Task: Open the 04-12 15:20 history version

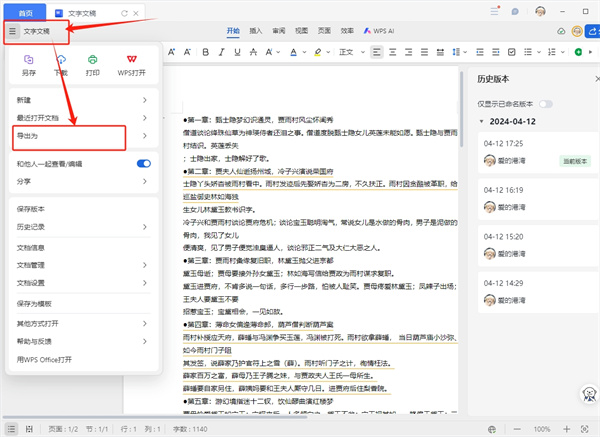Action: [538, 246]
